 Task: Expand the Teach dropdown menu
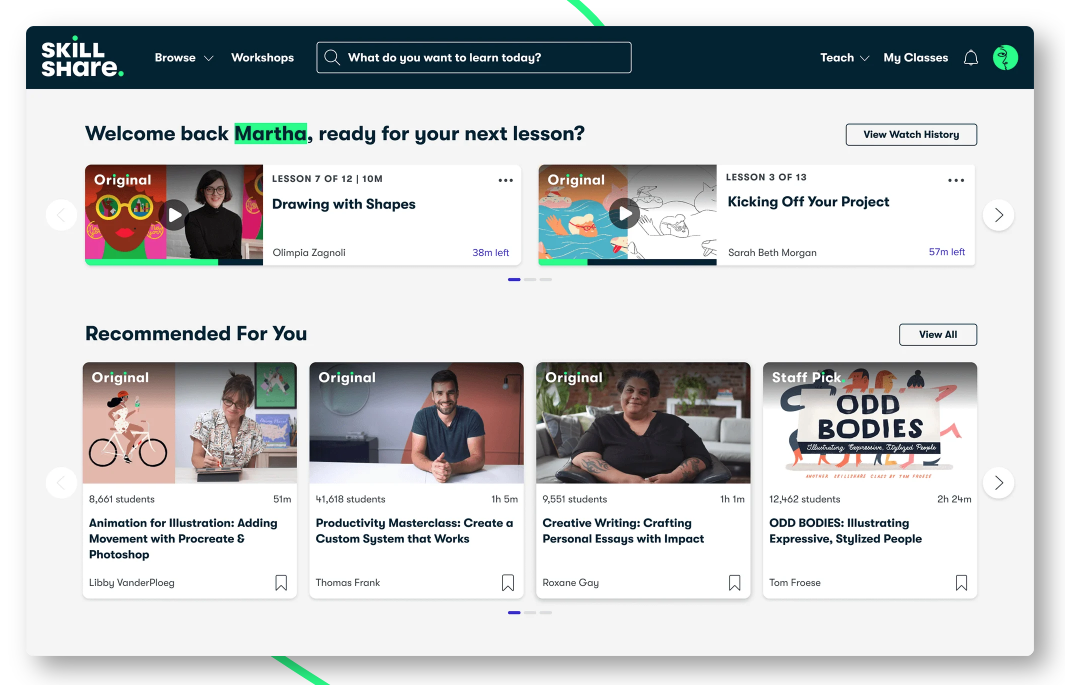(x=844, y=58)
